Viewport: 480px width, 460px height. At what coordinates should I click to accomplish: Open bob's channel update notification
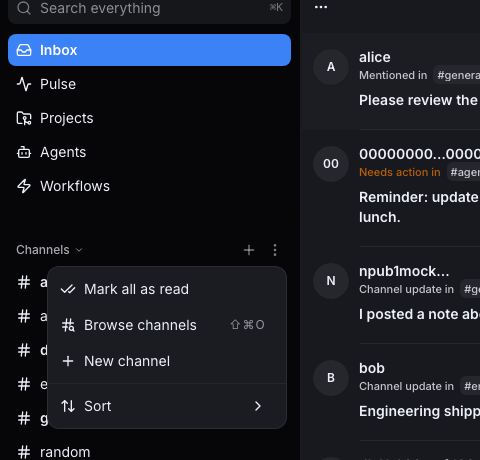[x=390, y=392]
